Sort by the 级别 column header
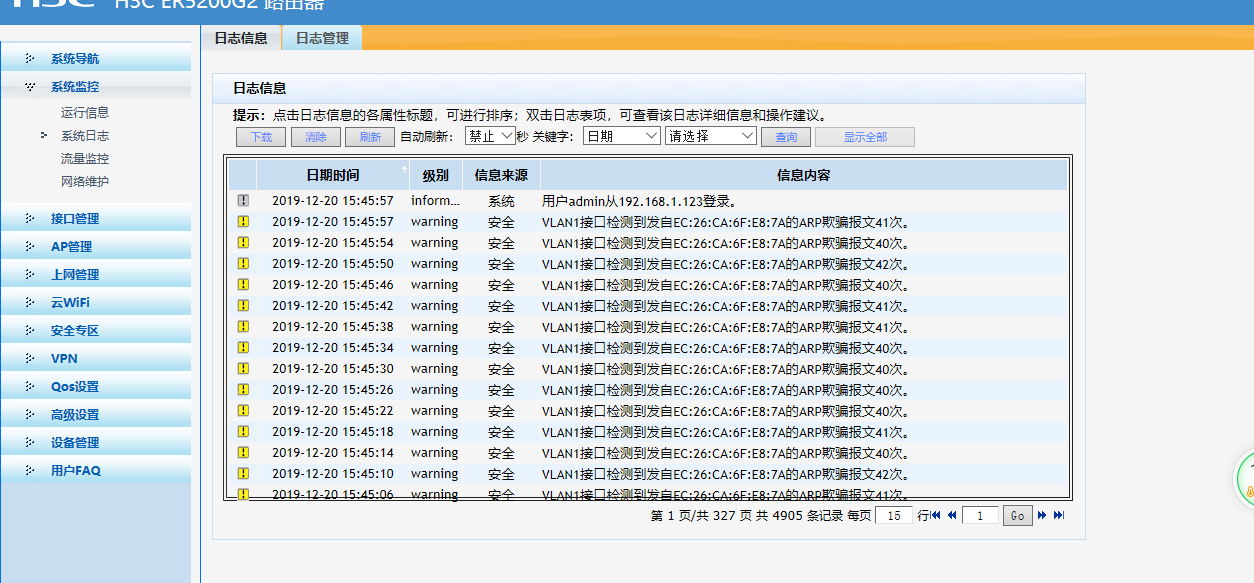This screenshot has height=583, width=1254. pyautogui.click(x=435, y=175)
